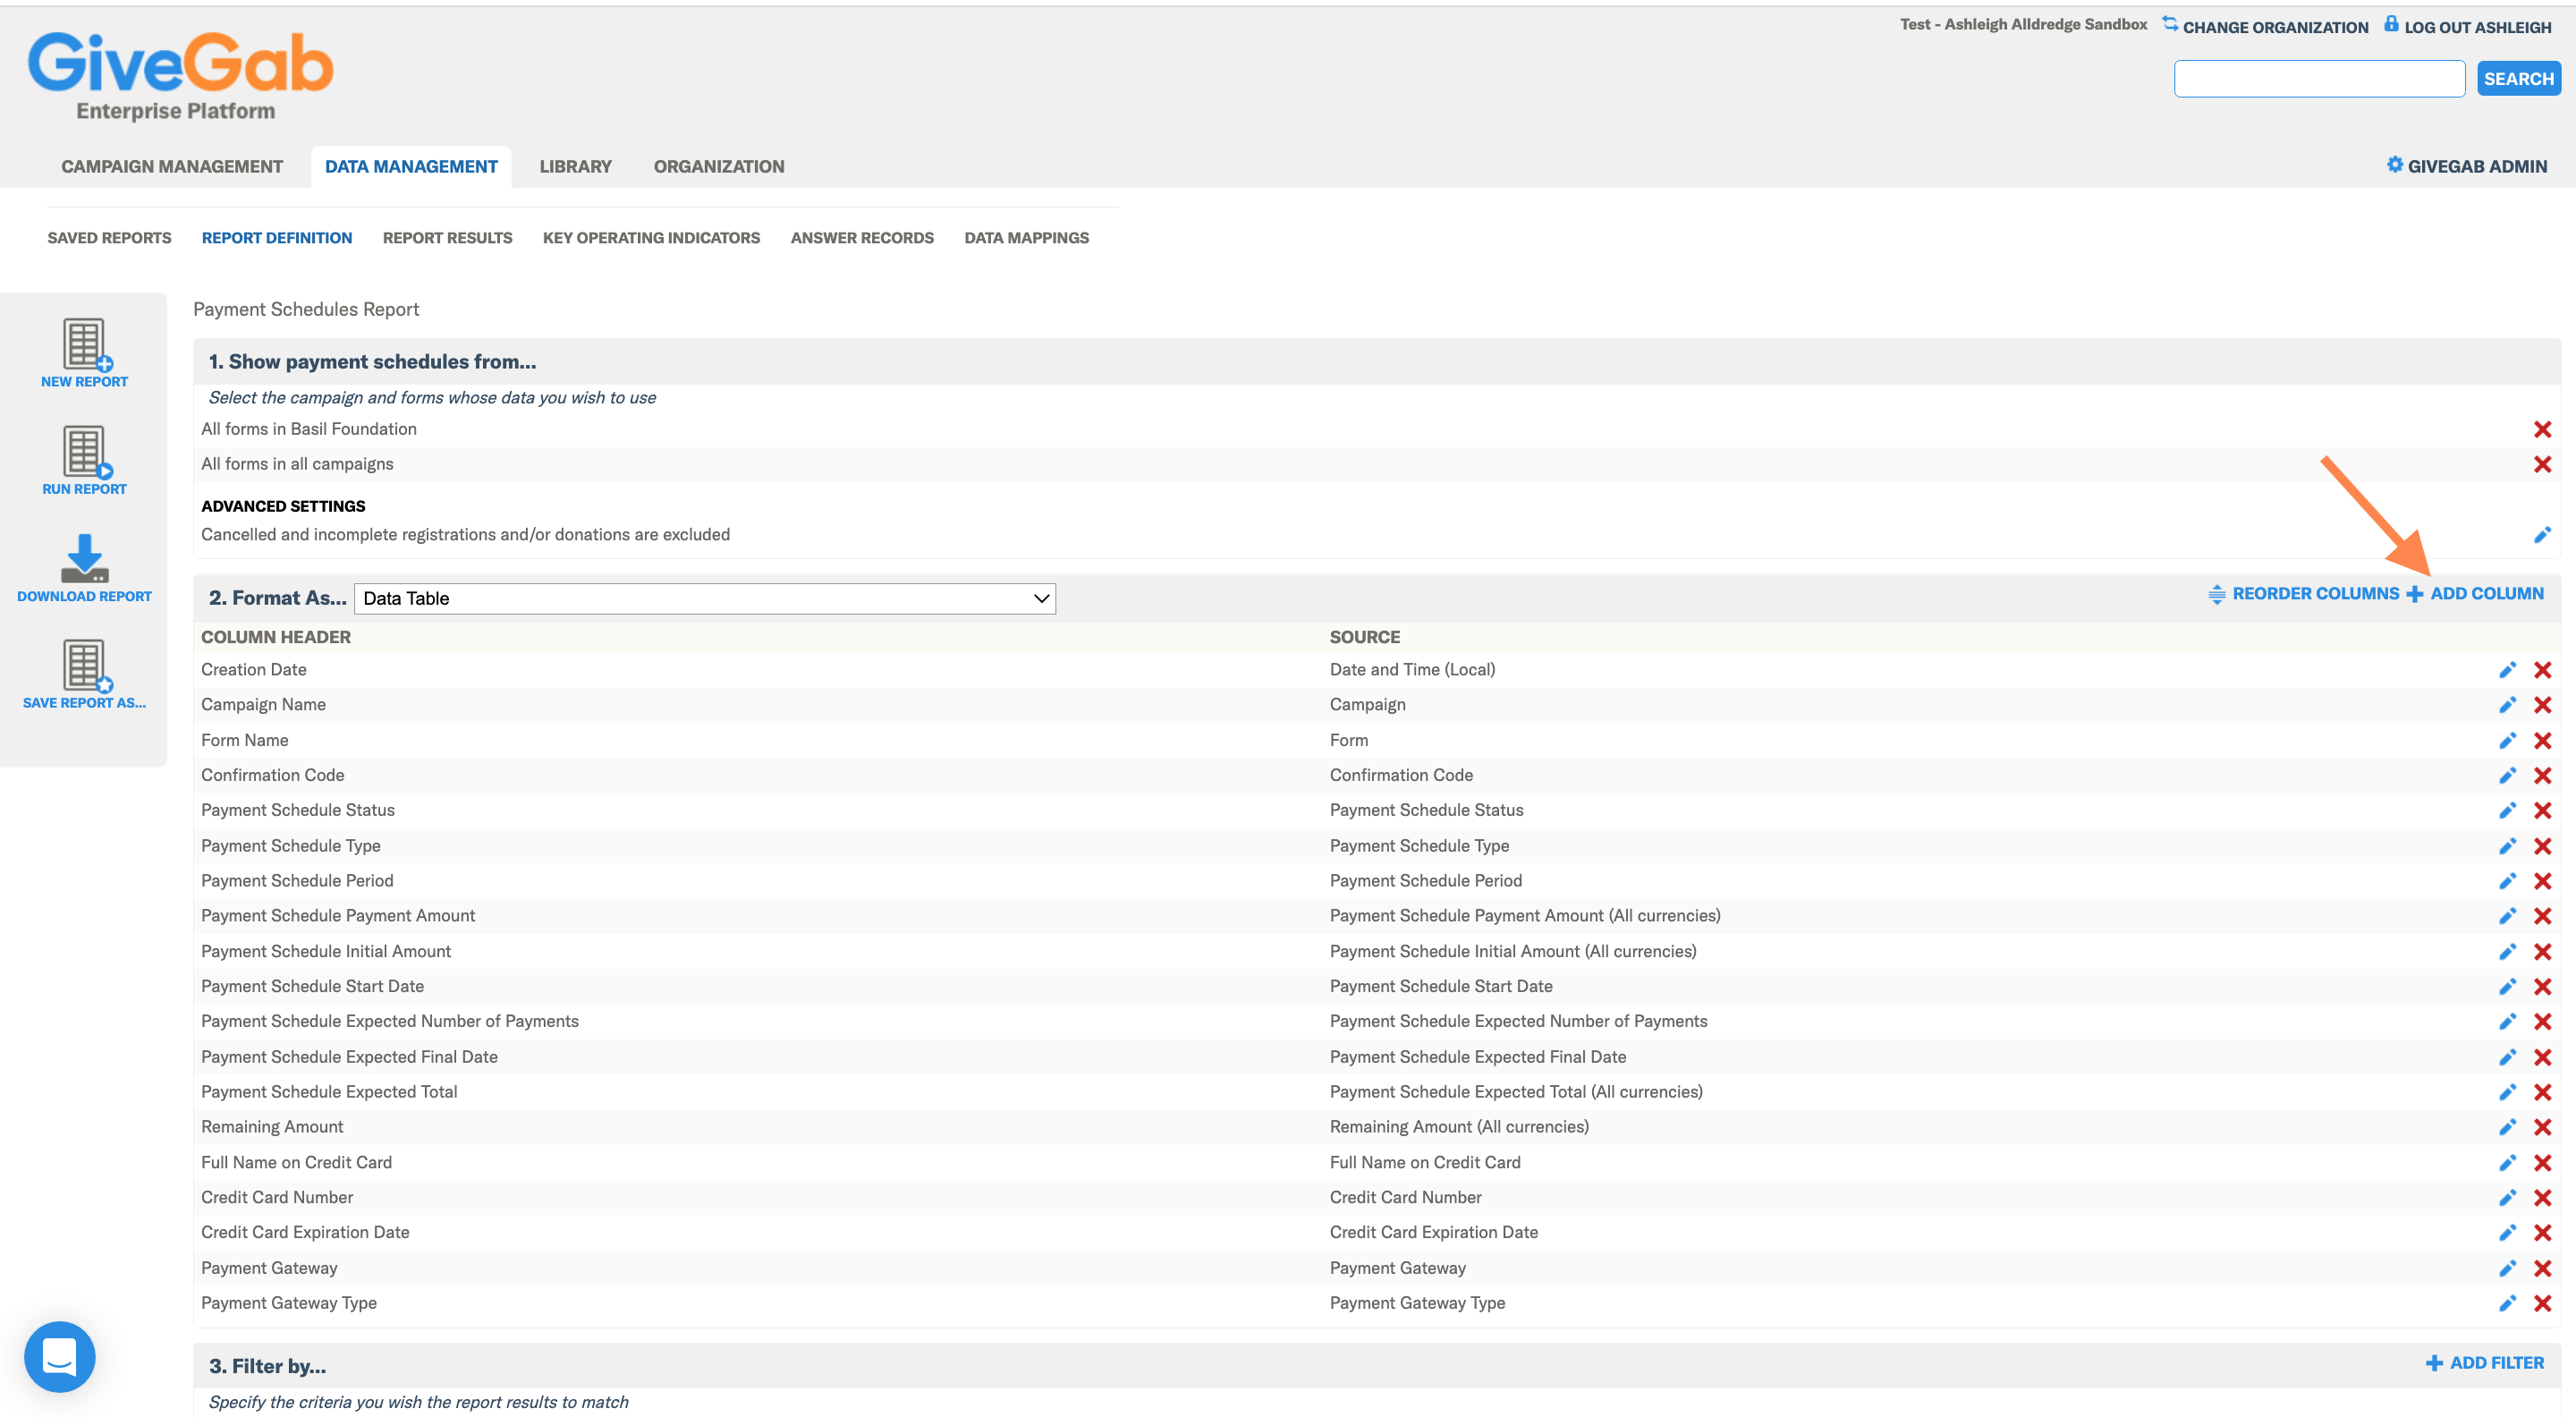Delete the Payment Schedule Expected Total column
The height and width of the screenshot is (1417, 2576).
[2542, 1092]
